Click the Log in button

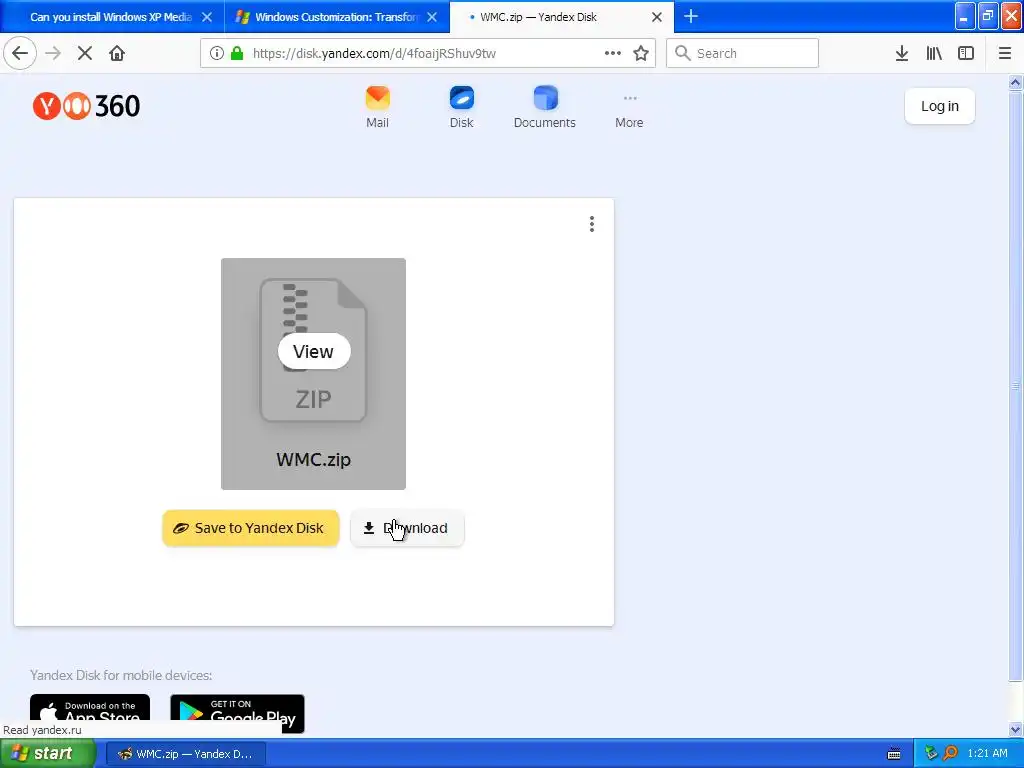point(940,106)
